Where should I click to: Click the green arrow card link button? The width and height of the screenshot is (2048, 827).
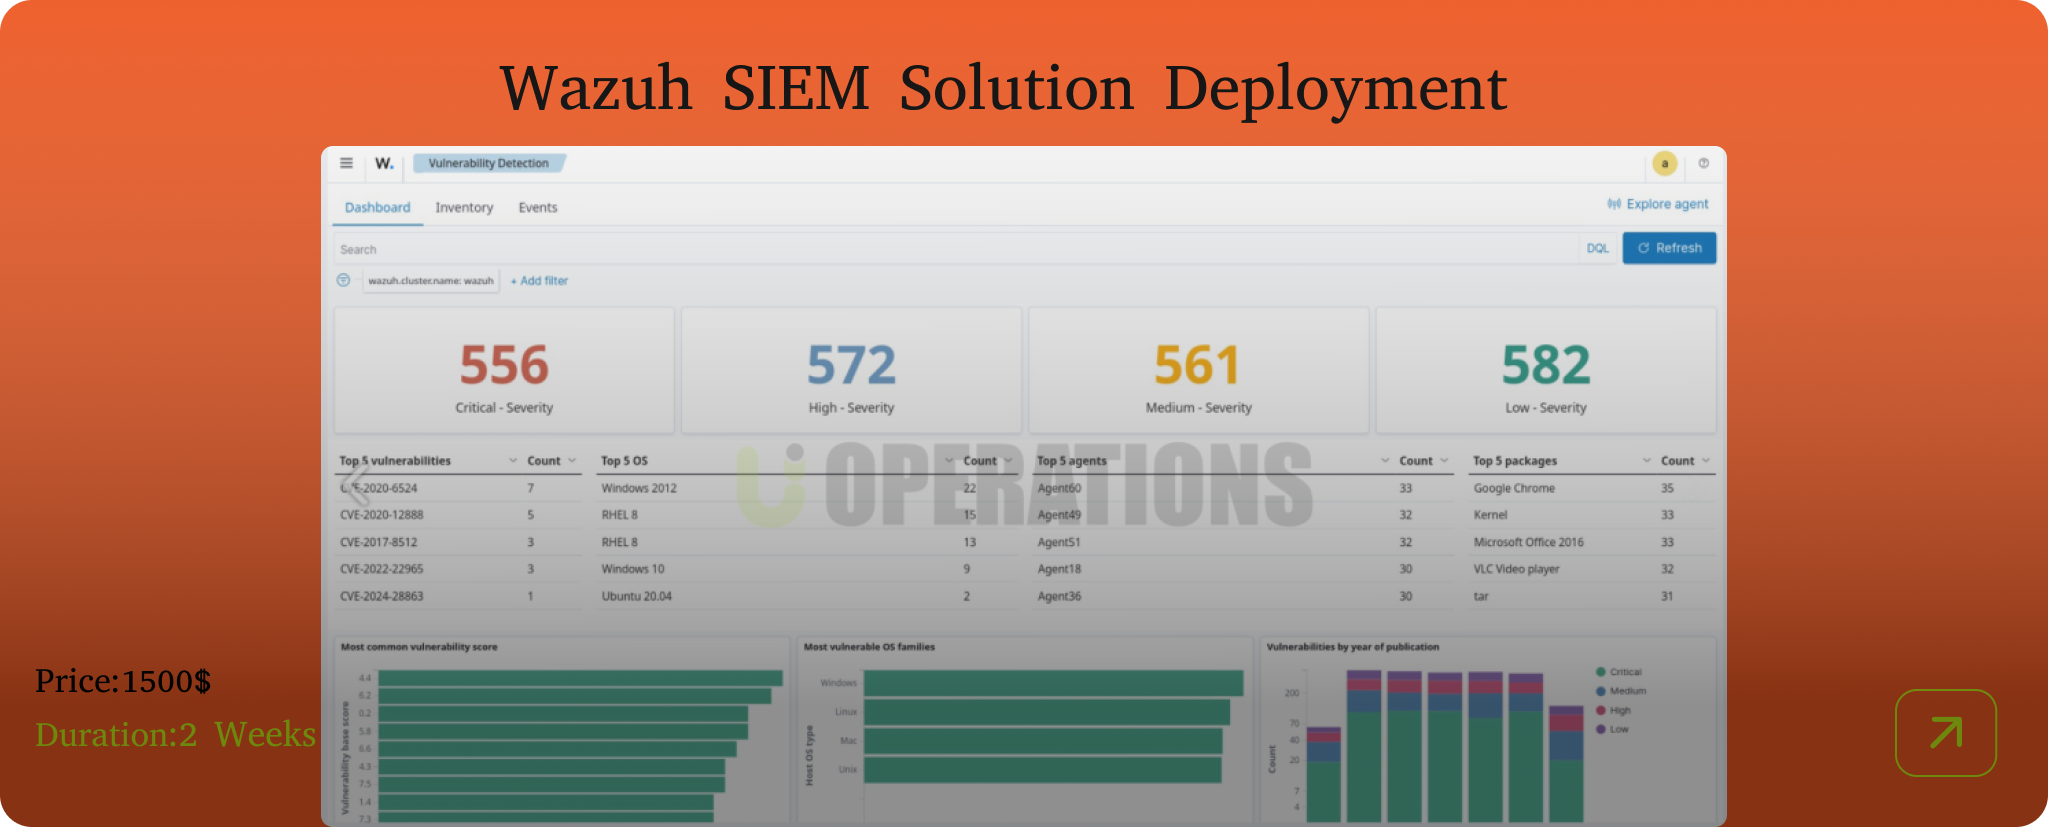pos(1945,733)
